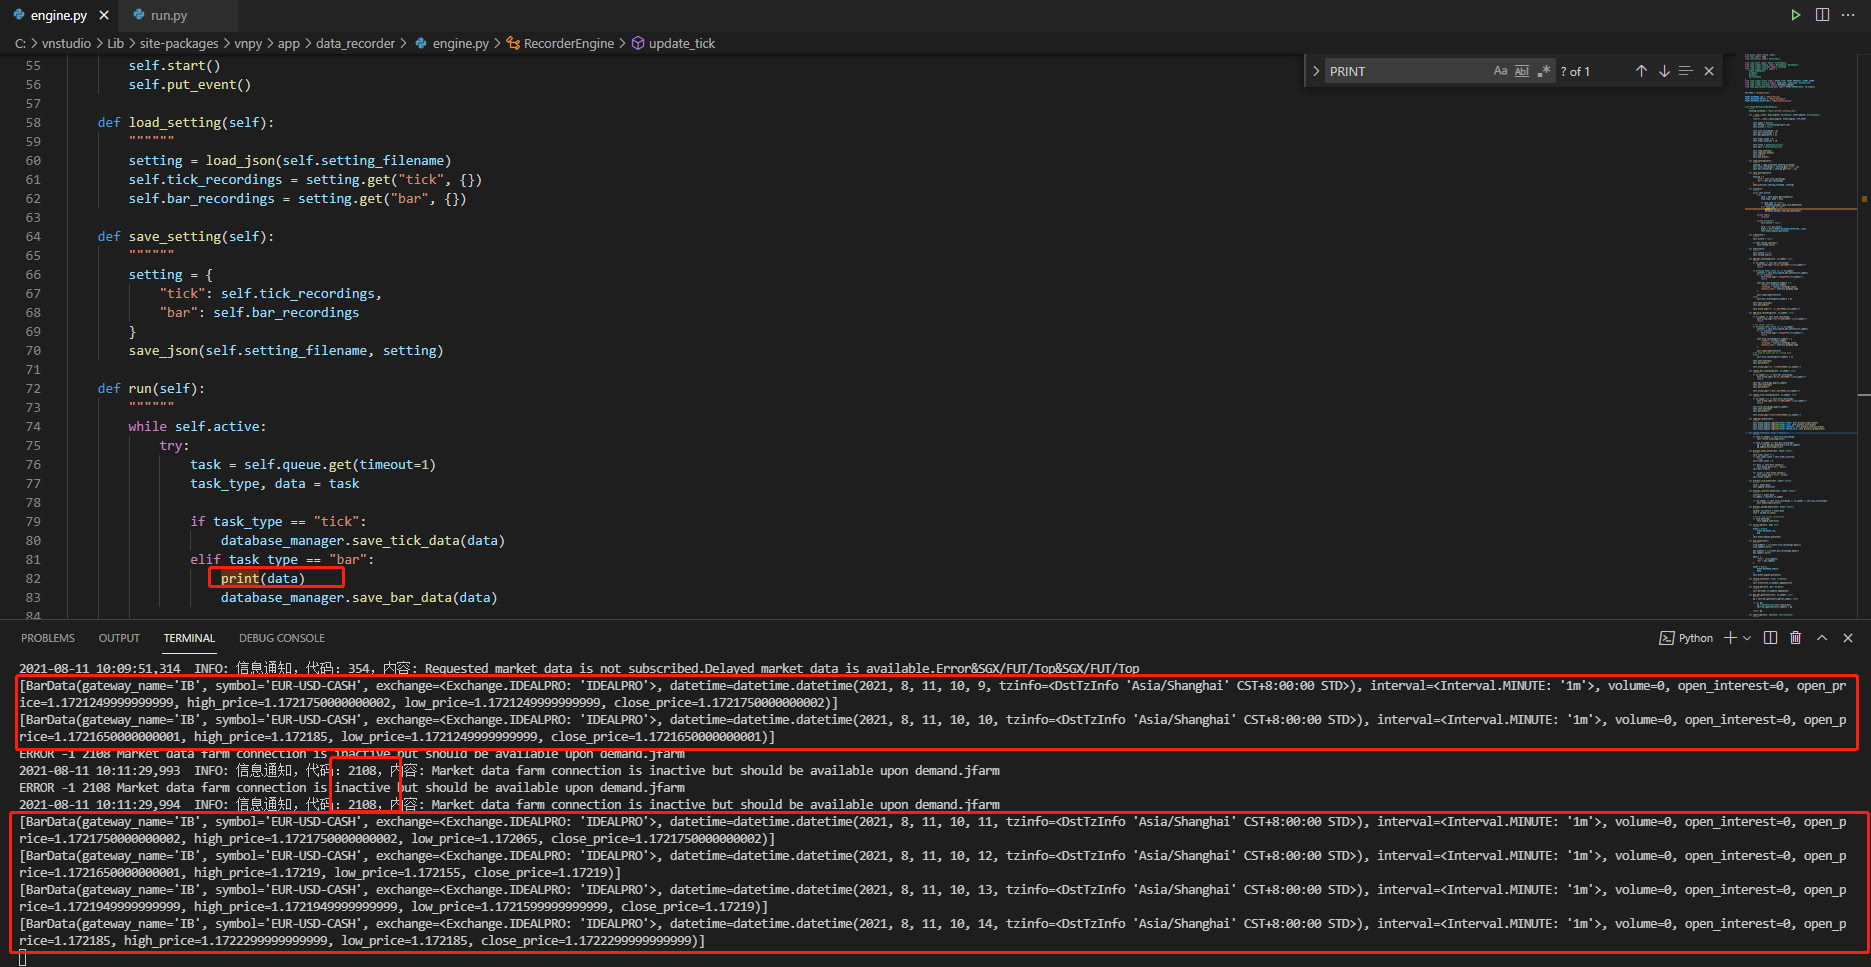
Task: Open the Python terminal selector
Action: 1686,637
